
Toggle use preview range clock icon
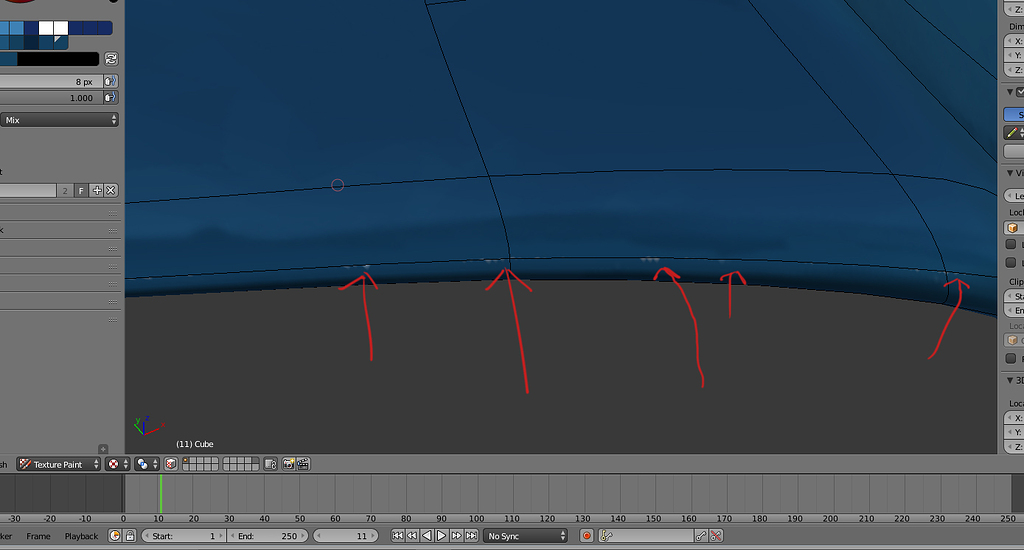115,536
